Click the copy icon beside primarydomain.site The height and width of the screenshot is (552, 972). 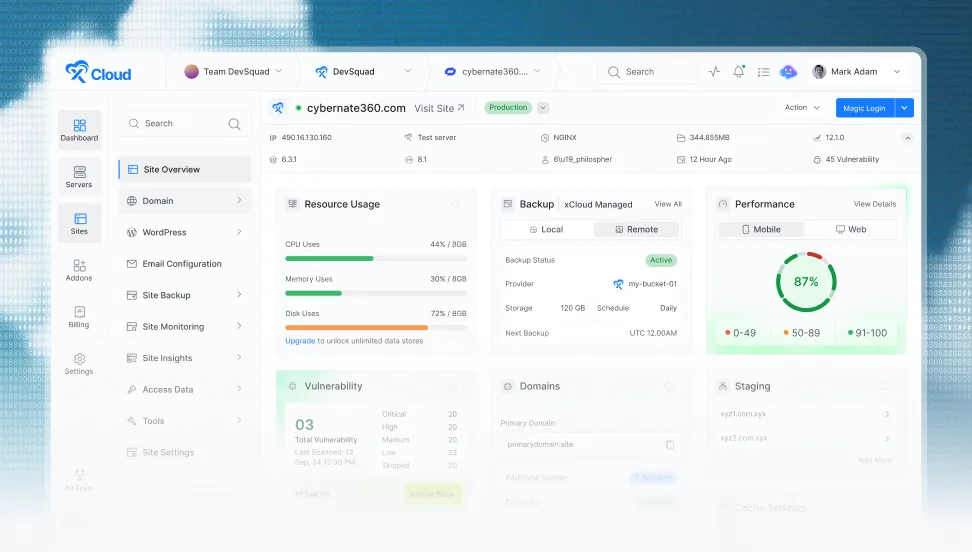click(669, 445)
